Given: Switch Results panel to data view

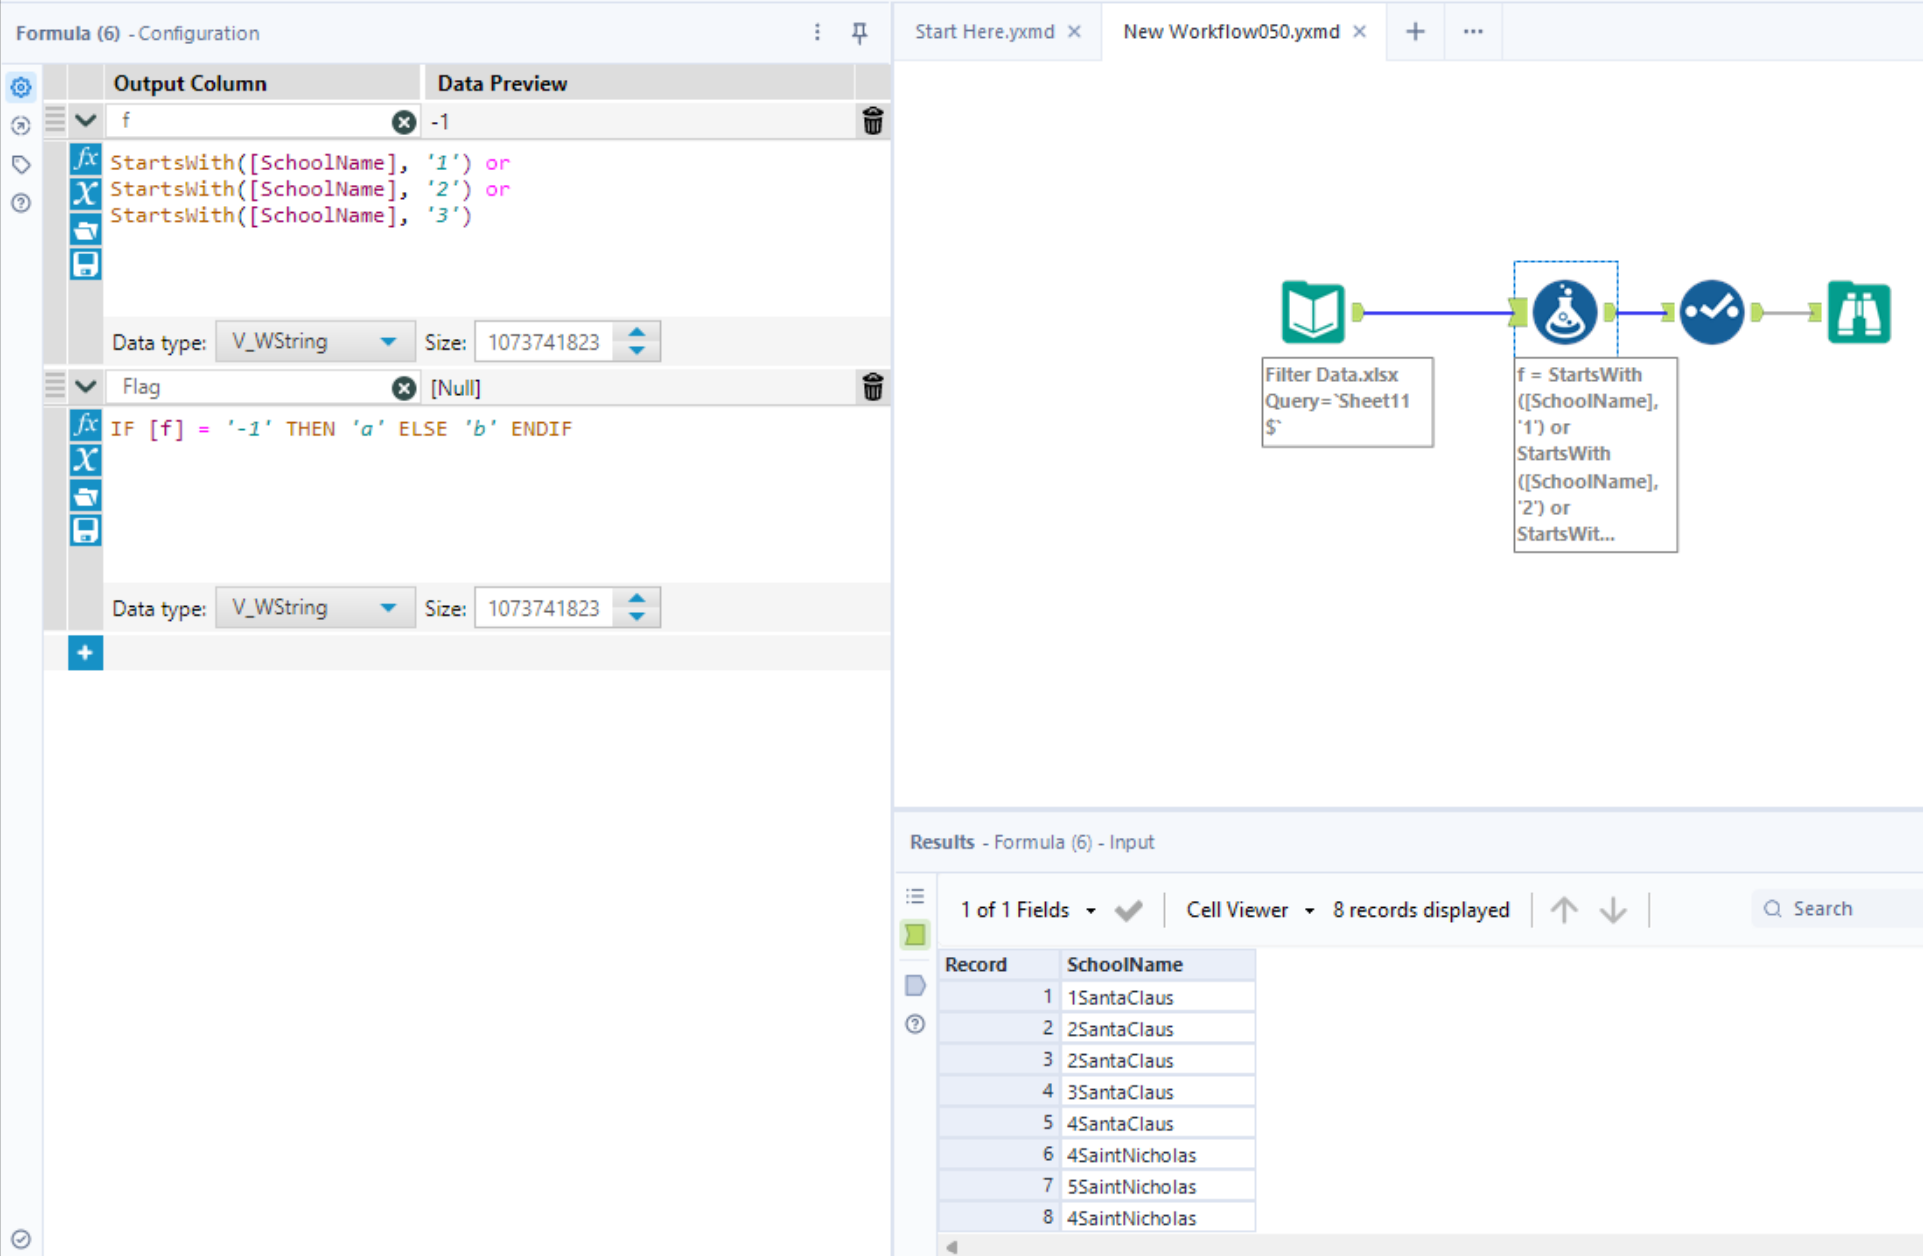Looking at the screenshot, I should tap(914, 935).
